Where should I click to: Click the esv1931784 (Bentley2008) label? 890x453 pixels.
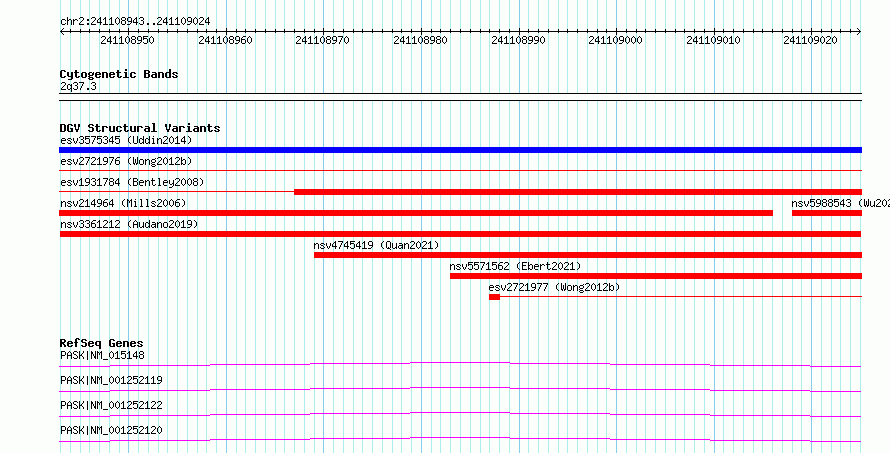pyautogui.click(x=132, y=182)
